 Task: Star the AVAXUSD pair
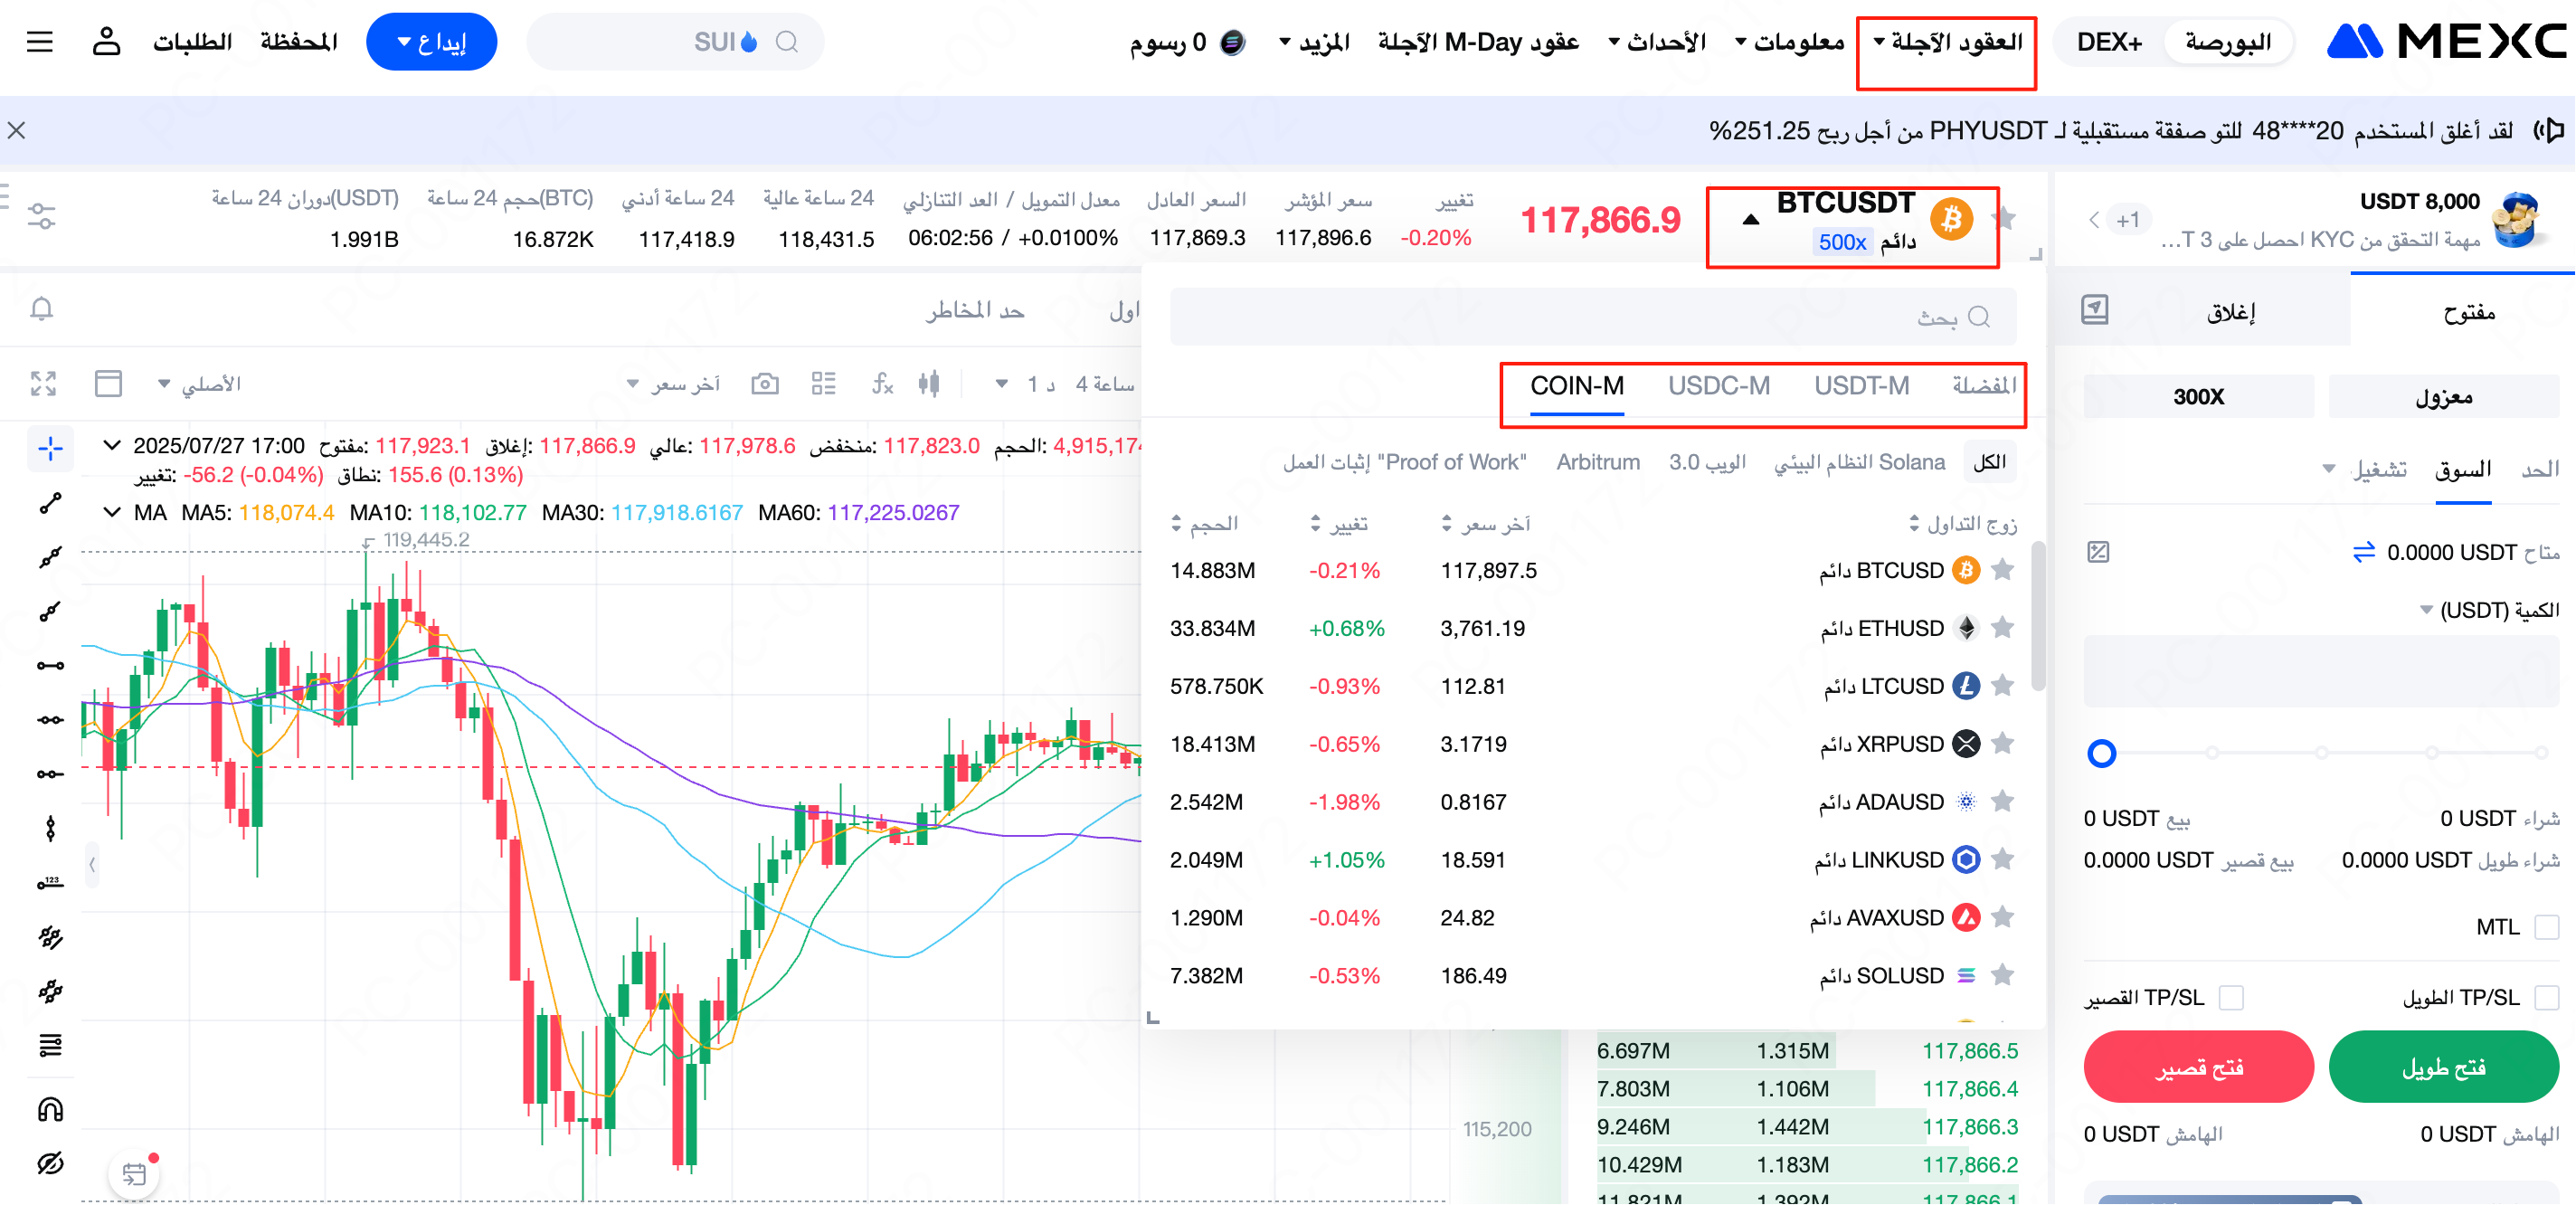coord(2002,917)
